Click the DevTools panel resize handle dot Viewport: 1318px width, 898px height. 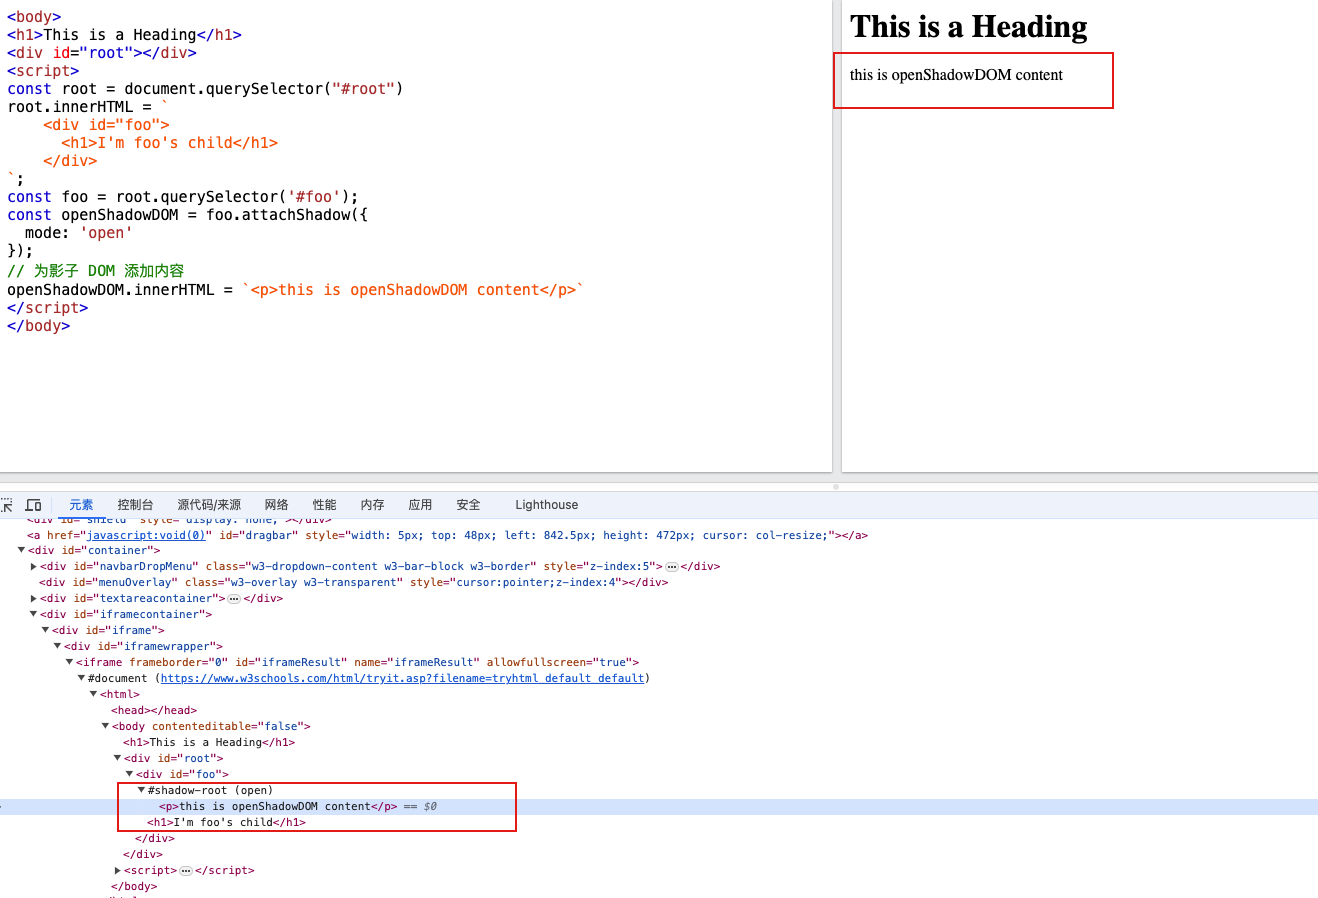(836, 487)
